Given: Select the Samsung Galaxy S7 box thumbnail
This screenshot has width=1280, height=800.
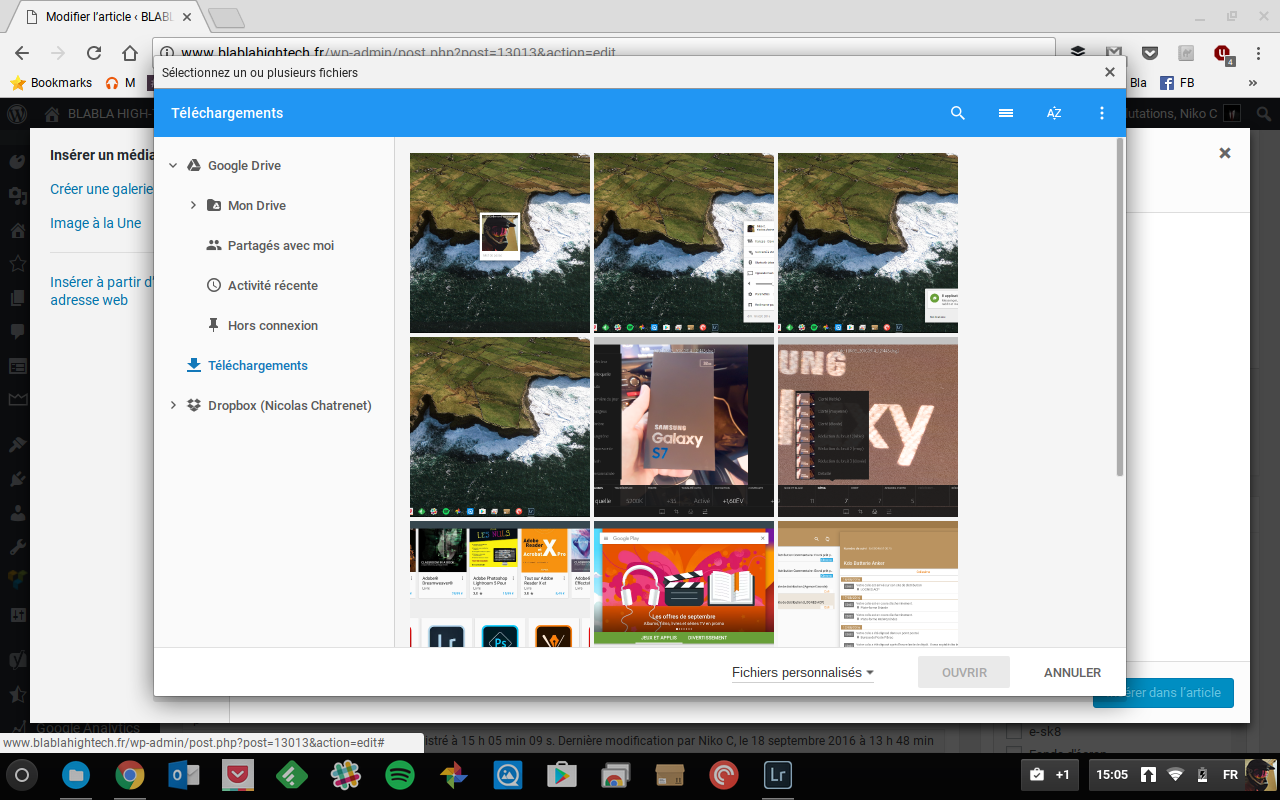Looking at the screenshot, I should (x=683, y=427).
